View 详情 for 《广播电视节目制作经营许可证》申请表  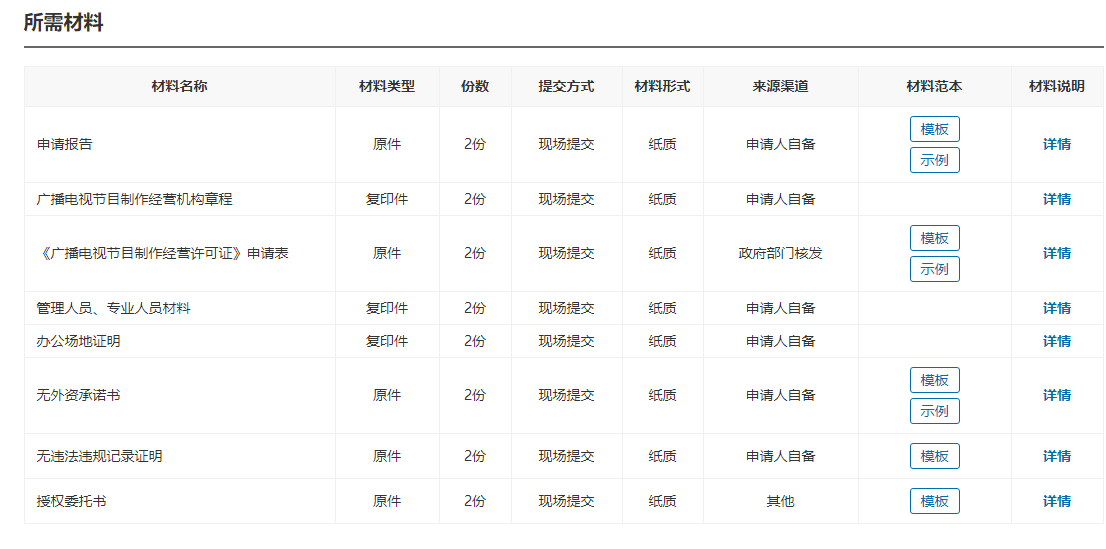tap(1056, 253)
